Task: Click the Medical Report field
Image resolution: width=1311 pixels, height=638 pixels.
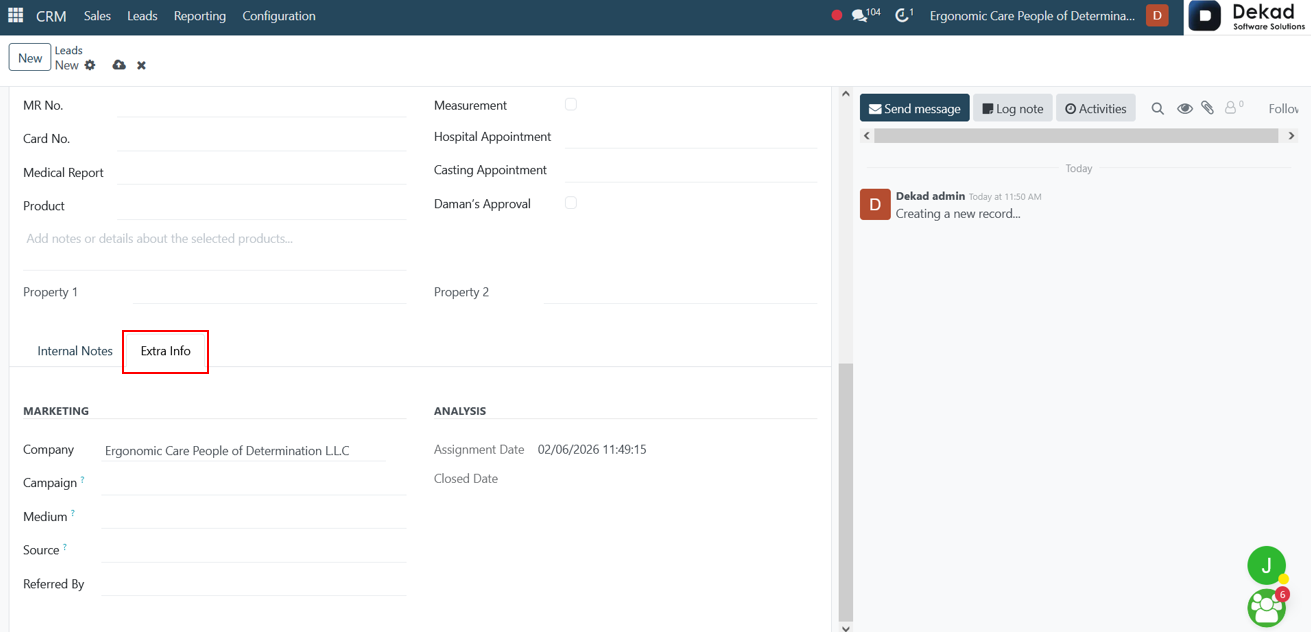Action: click(262, 173)
